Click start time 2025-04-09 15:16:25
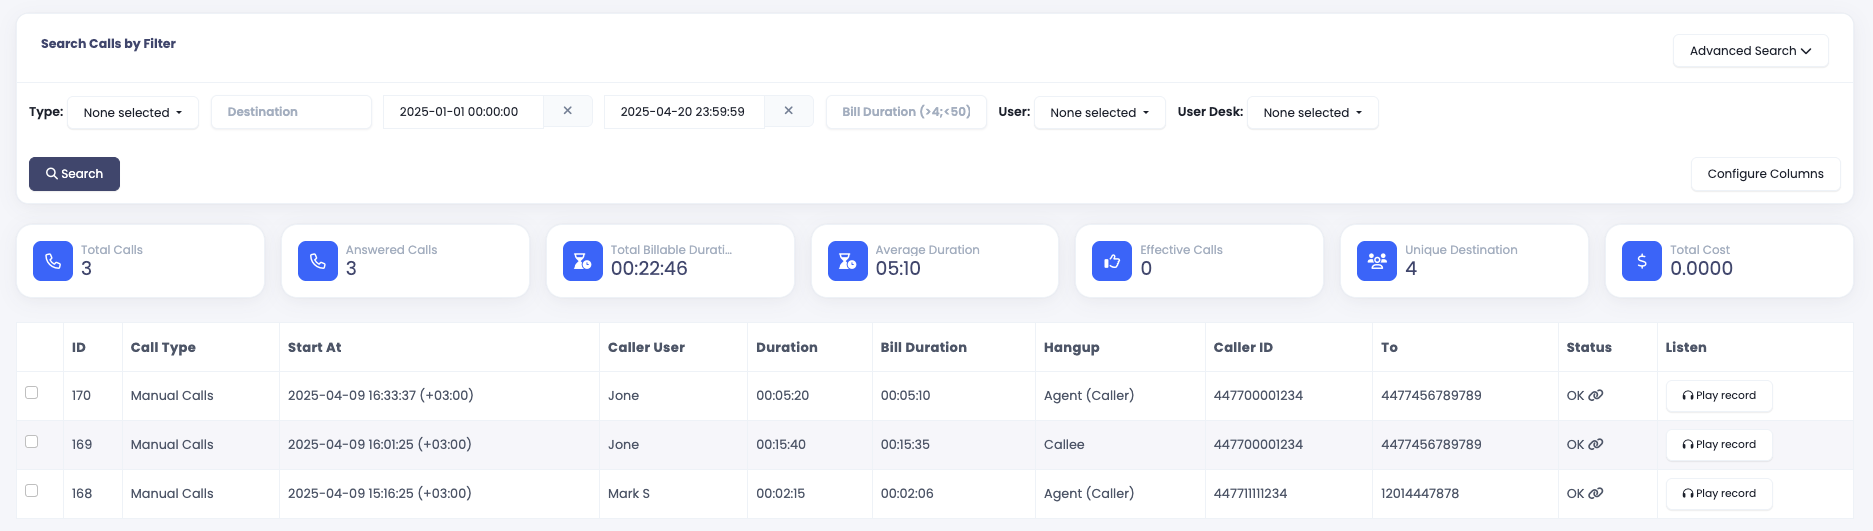Image resolution: width=1873 pixels, height=531 pixels. [379, 494]
